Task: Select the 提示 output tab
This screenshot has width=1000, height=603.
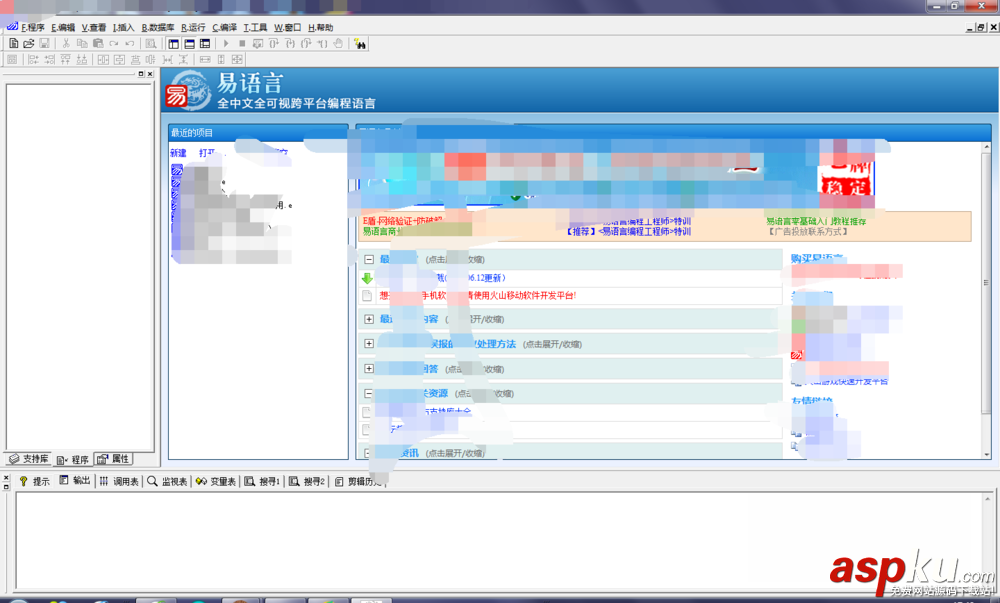Action: coord(34,481)
